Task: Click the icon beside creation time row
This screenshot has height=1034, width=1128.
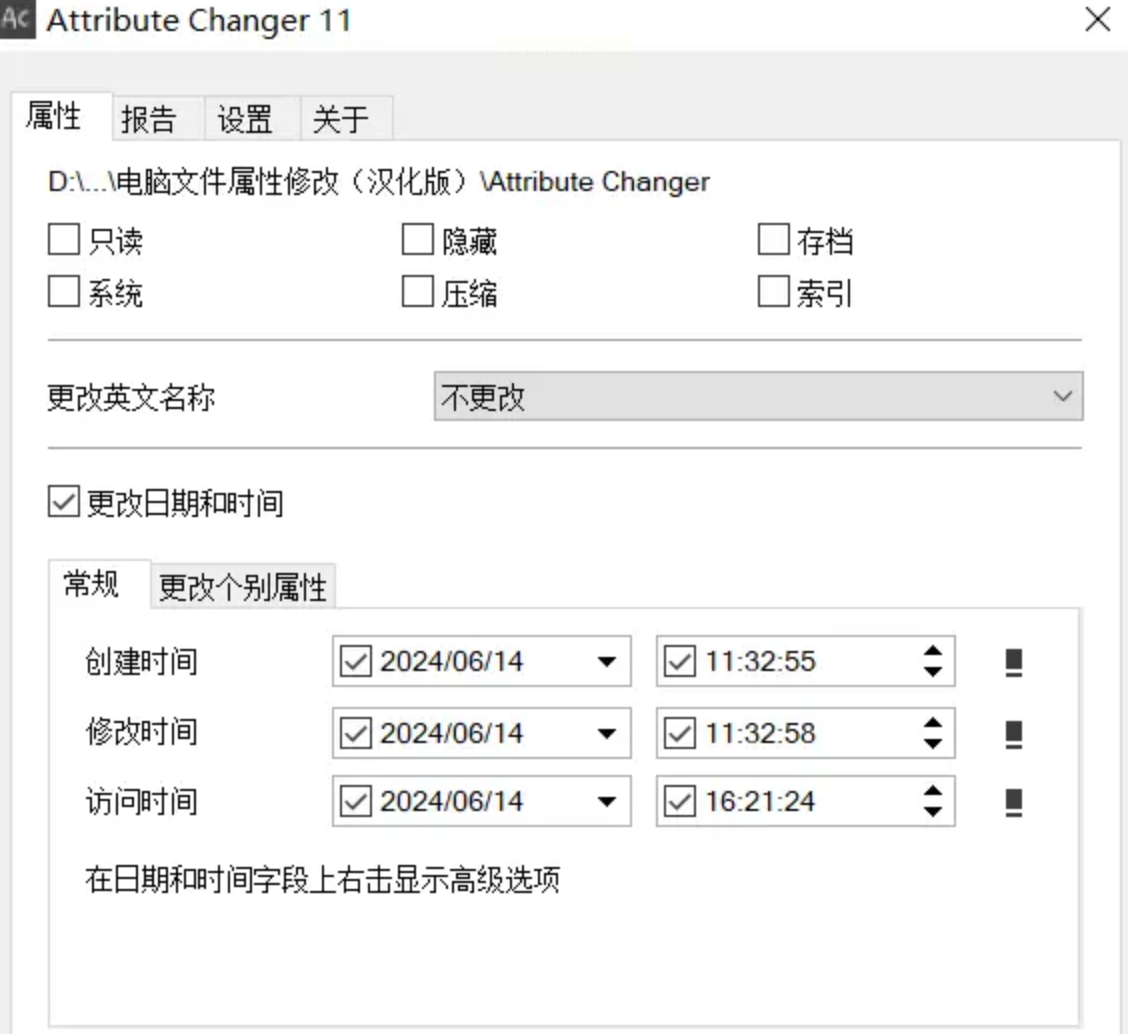Action: 1013,662
